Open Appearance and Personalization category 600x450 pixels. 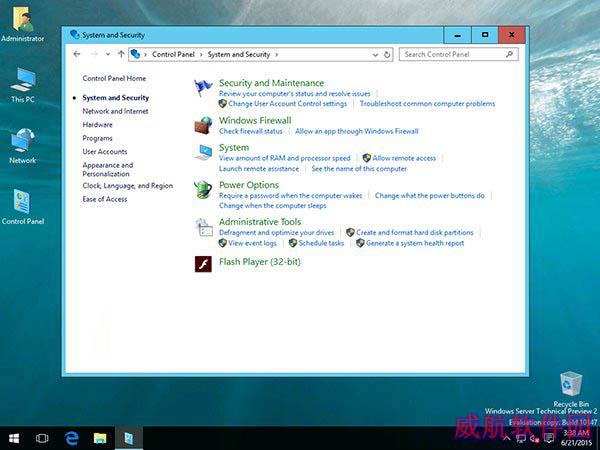pyautogui.click(x=108, y=170)
